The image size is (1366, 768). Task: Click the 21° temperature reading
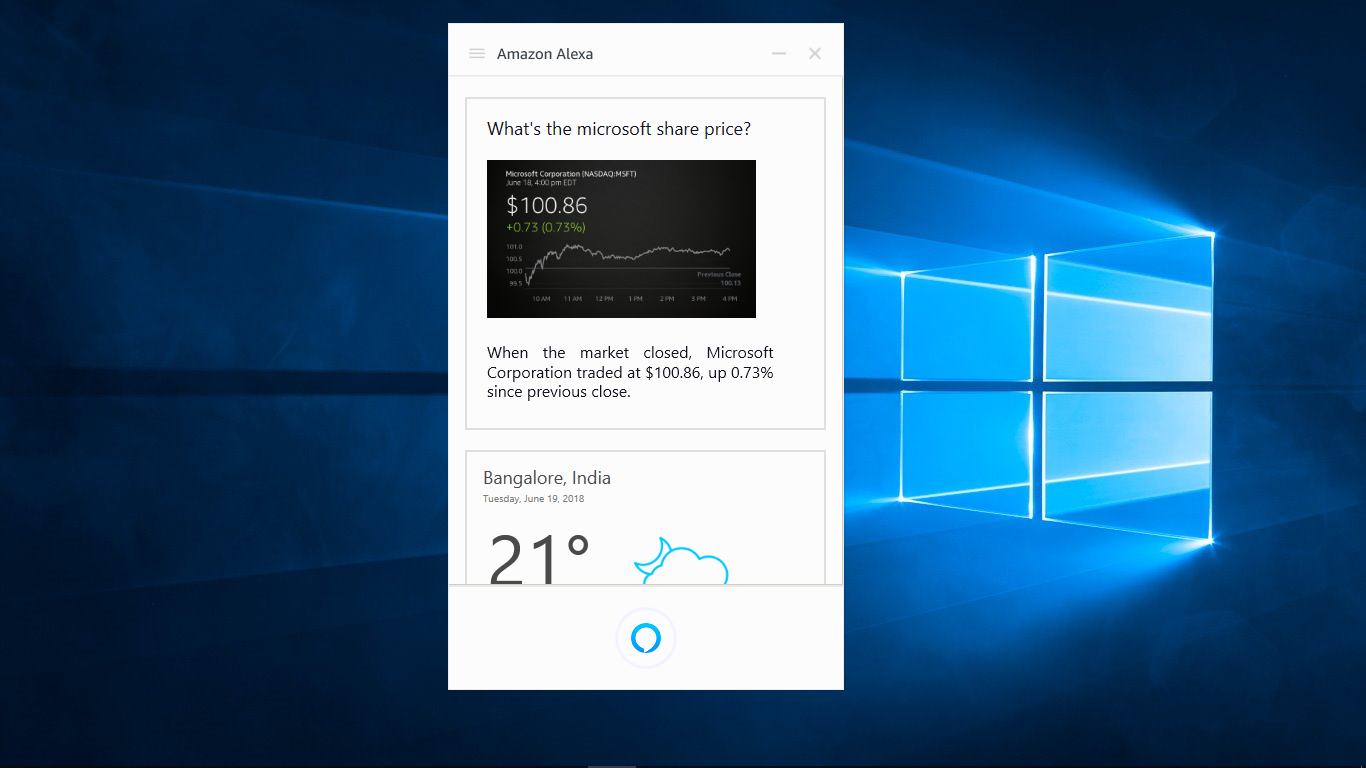click(x=539, y=558)
